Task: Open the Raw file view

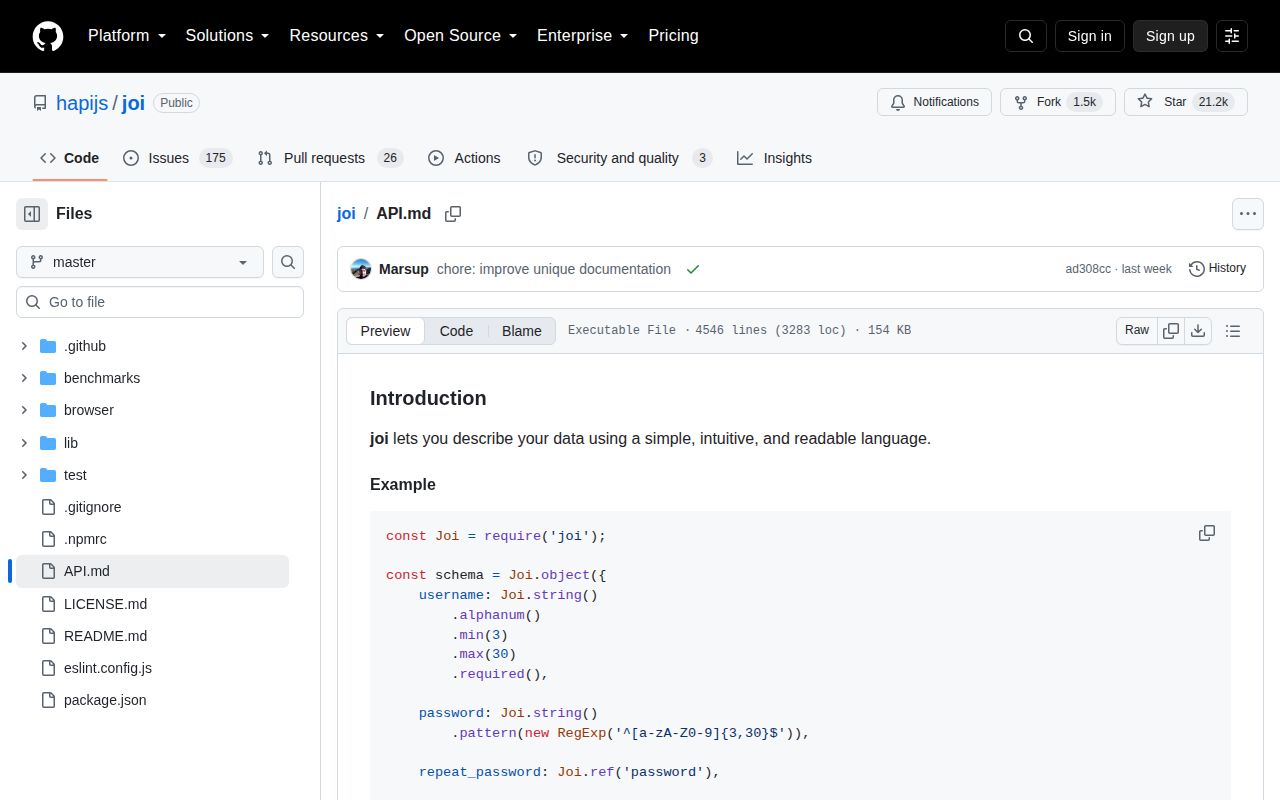Action: pos(1137,331)
